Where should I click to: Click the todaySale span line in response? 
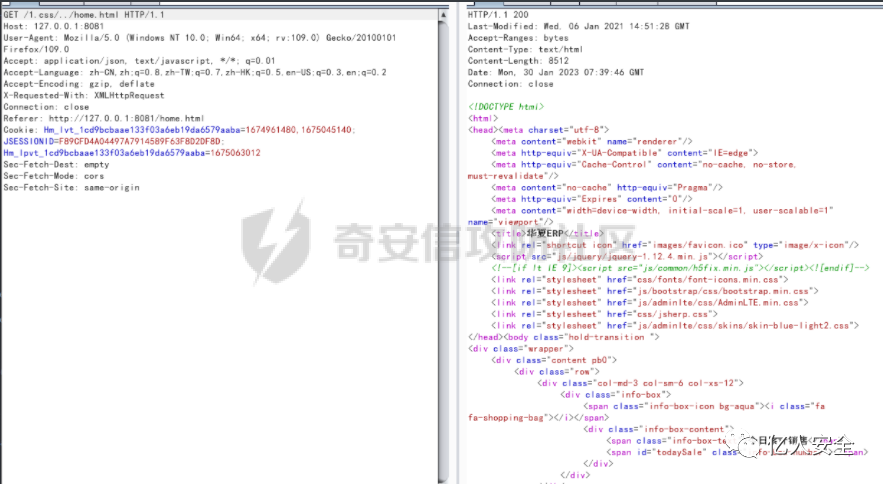736,452
